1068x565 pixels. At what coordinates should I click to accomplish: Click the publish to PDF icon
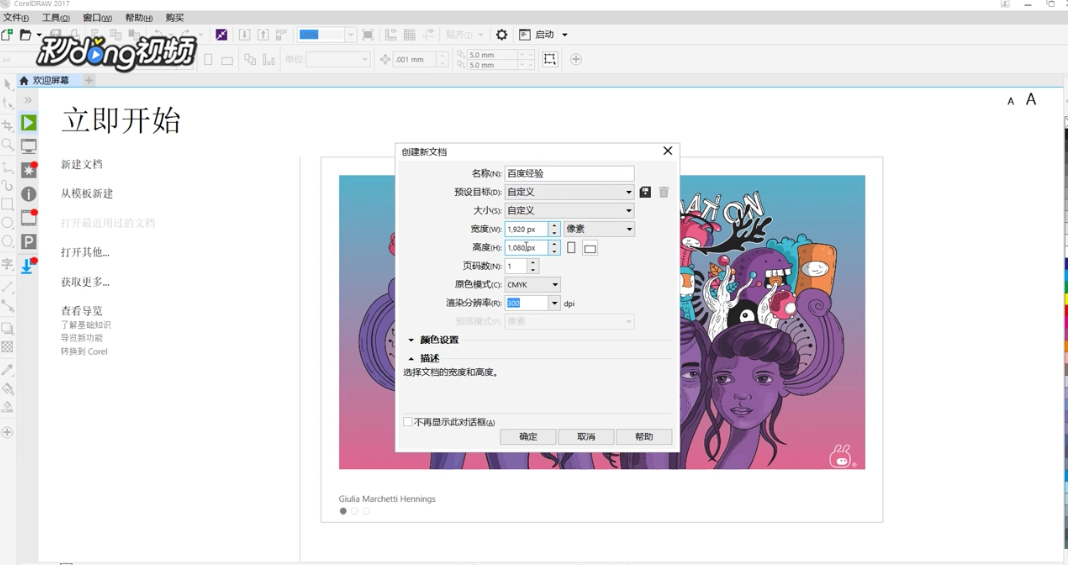point(282,34)
